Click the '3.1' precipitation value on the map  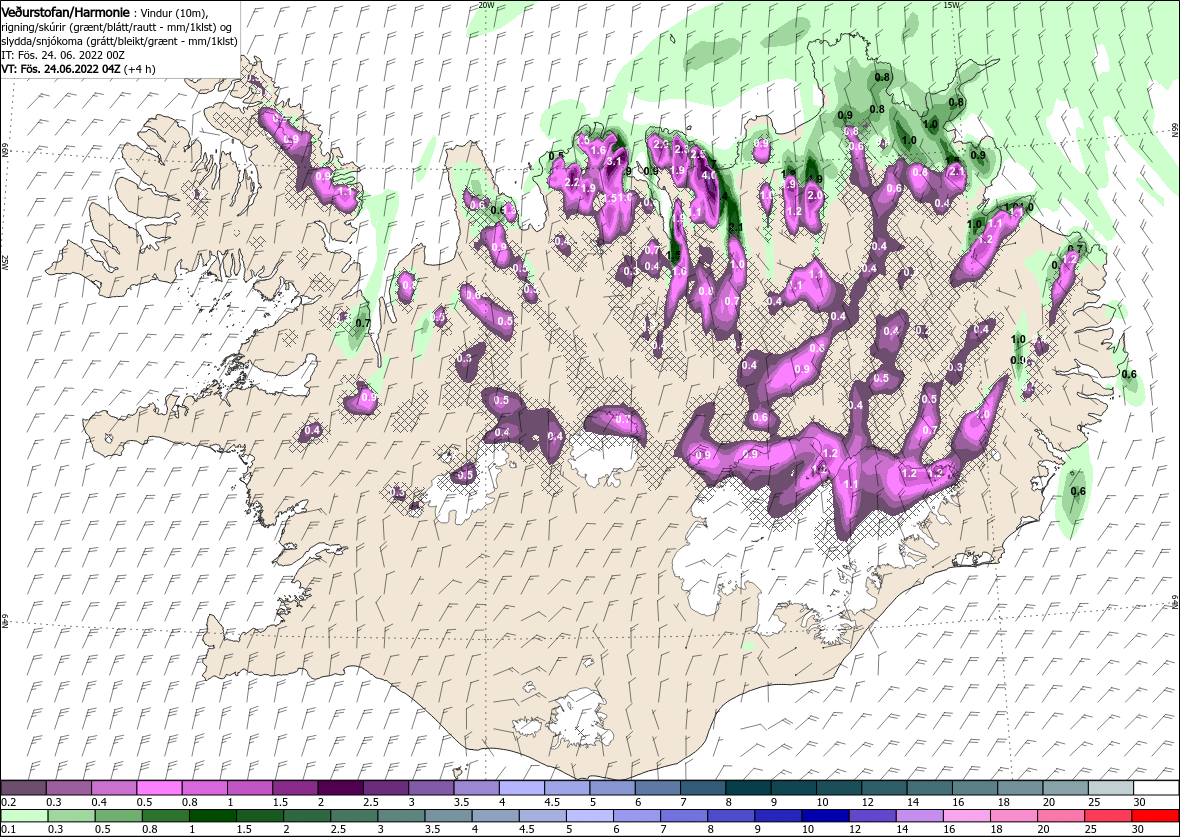pos(614,160)
